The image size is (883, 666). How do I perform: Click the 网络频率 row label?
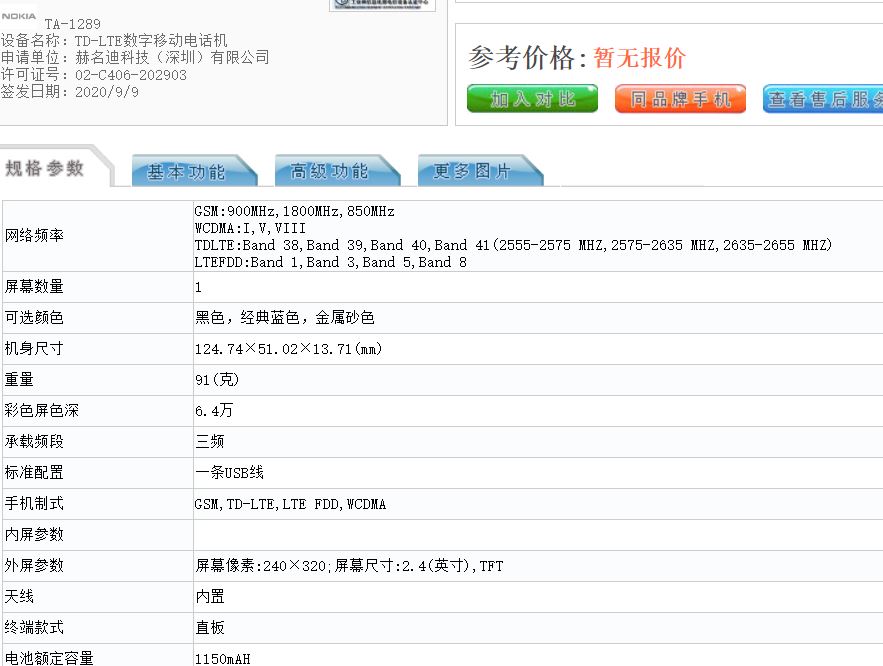[35, 236]
